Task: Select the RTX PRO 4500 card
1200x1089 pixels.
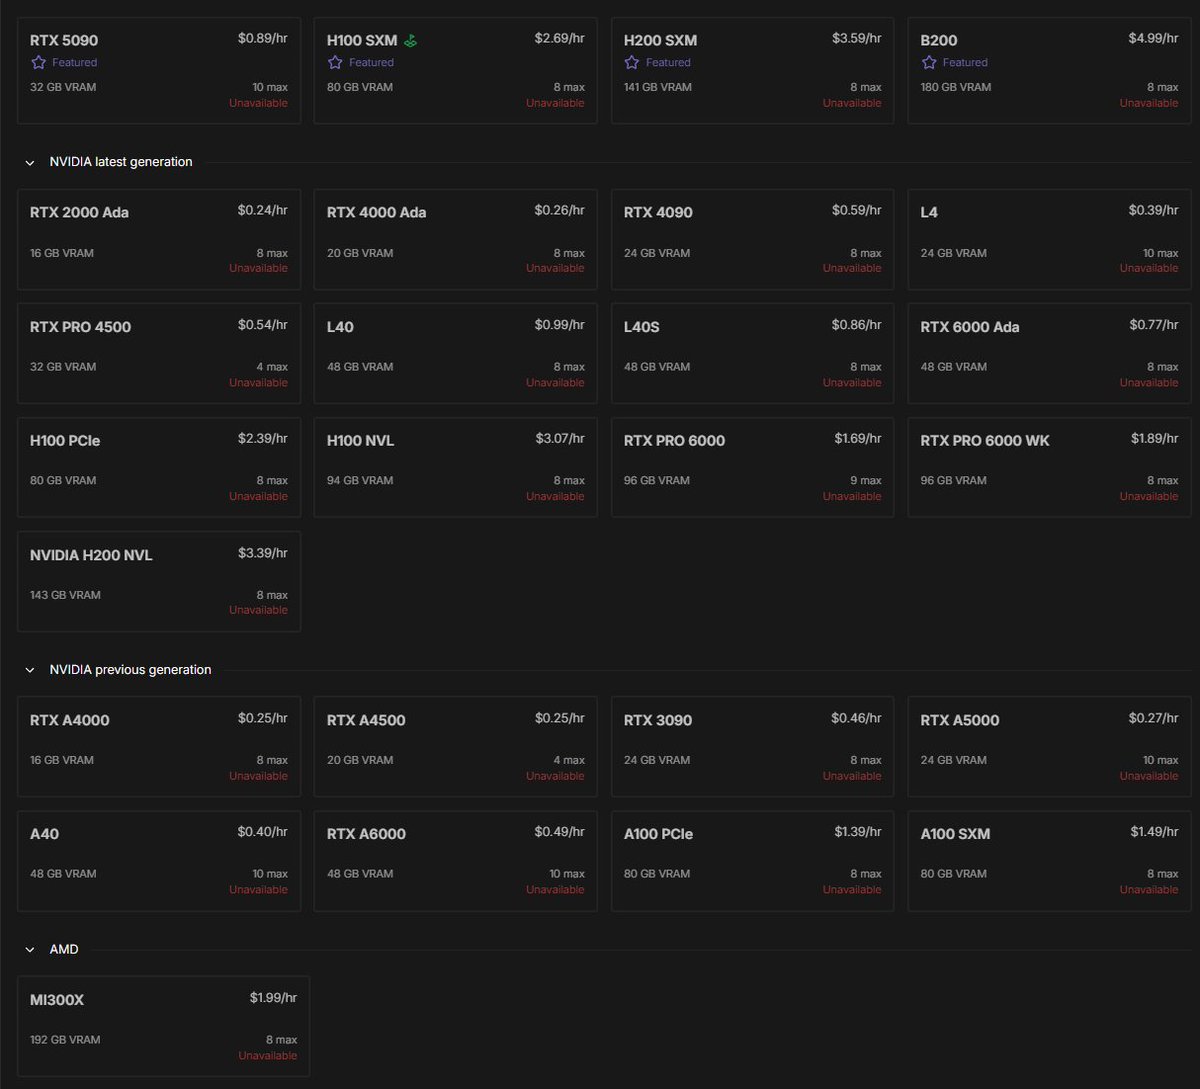Action: 159,354
